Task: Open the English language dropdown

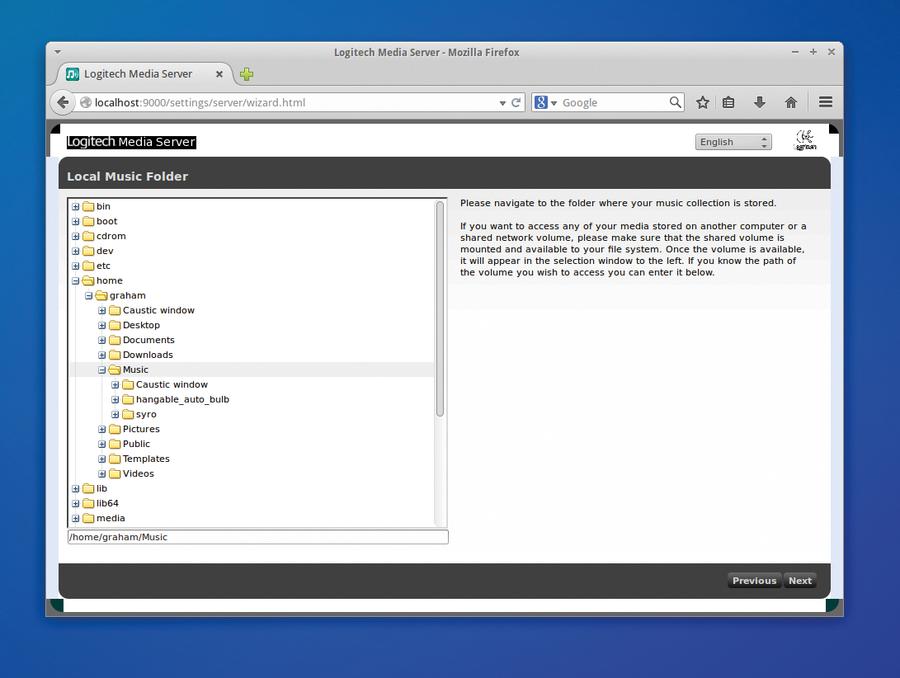Action: click(733, 142)
